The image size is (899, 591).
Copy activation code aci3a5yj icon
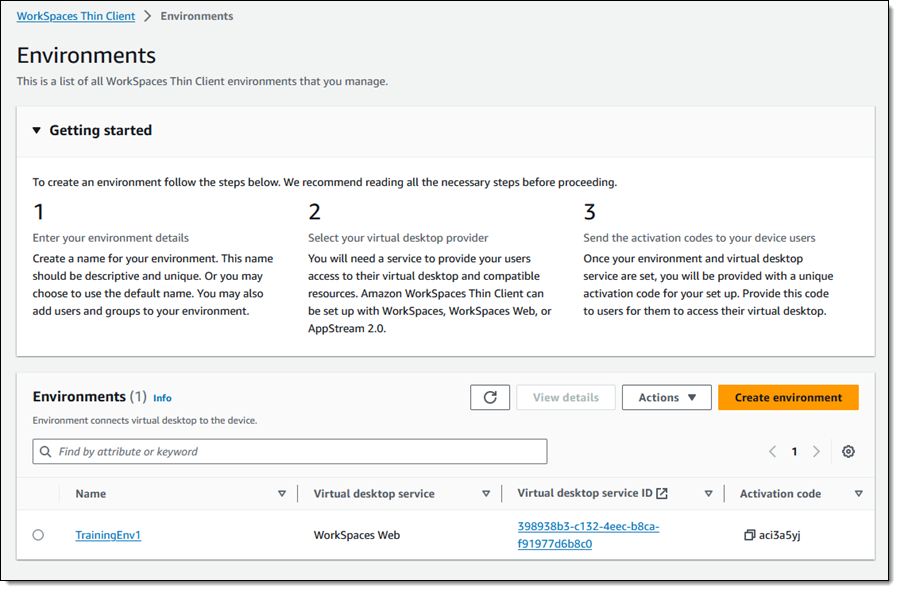click(749, 535)
